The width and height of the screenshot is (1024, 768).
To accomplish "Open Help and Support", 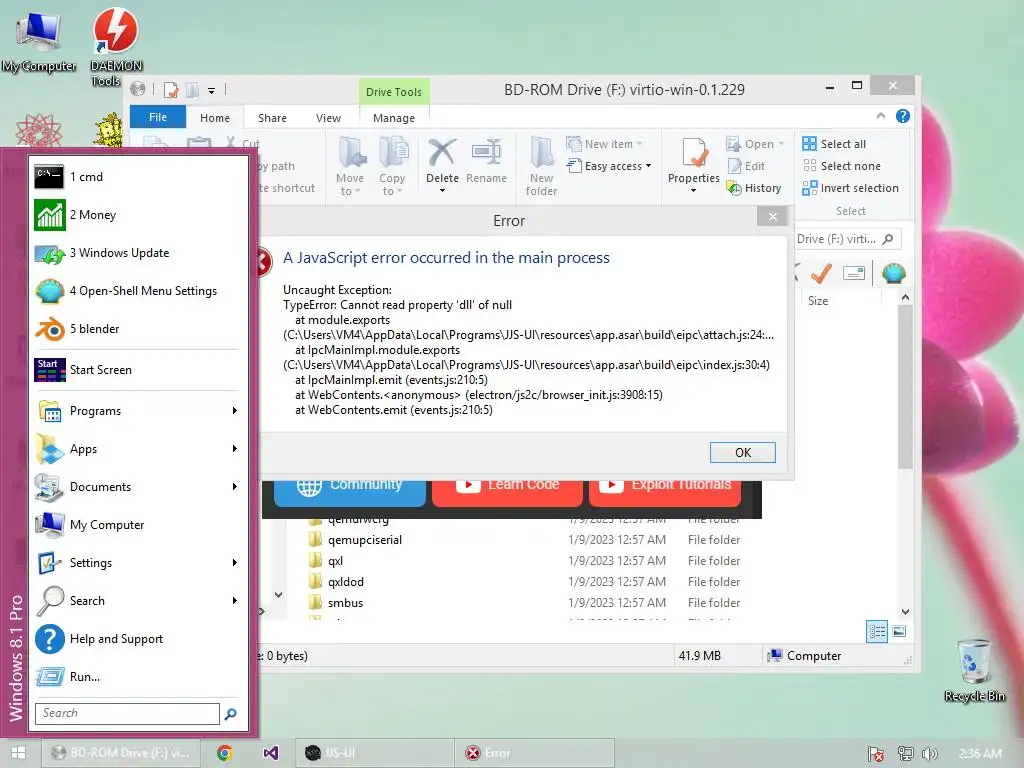I will (x=139, y=639).
